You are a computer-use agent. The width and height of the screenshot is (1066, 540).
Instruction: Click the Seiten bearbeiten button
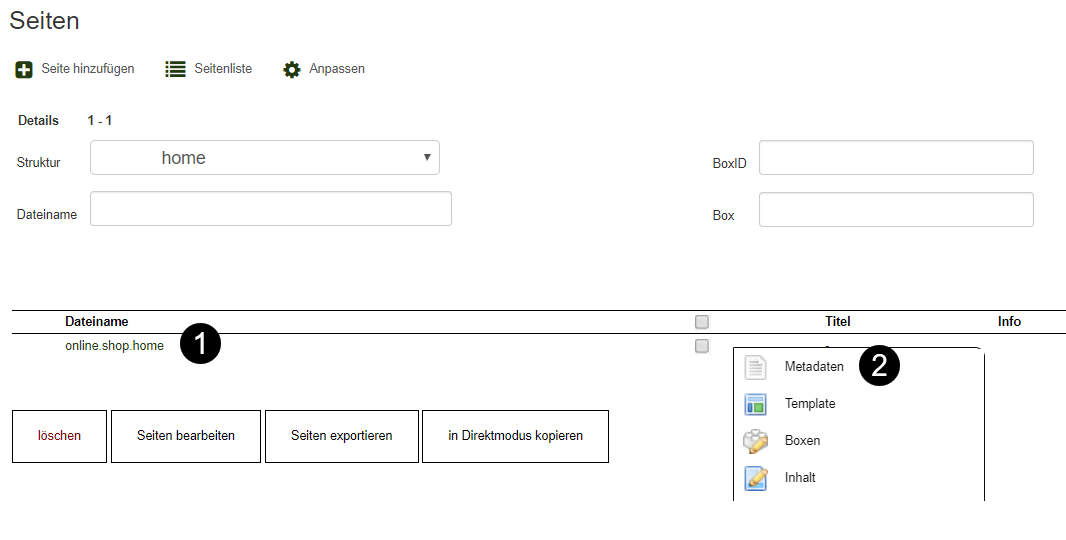pyautogui.click(x=186, y=436)
